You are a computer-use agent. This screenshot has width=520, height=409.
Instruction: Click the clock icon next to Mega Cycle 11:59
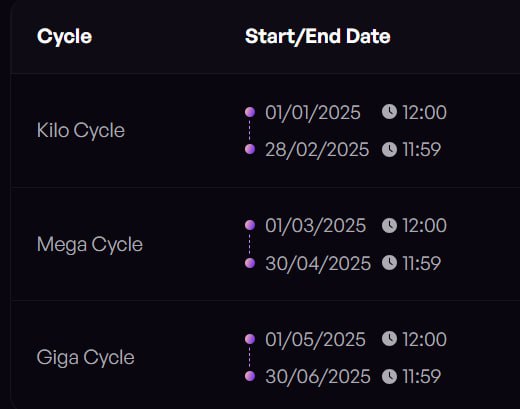tap(389, 263)
